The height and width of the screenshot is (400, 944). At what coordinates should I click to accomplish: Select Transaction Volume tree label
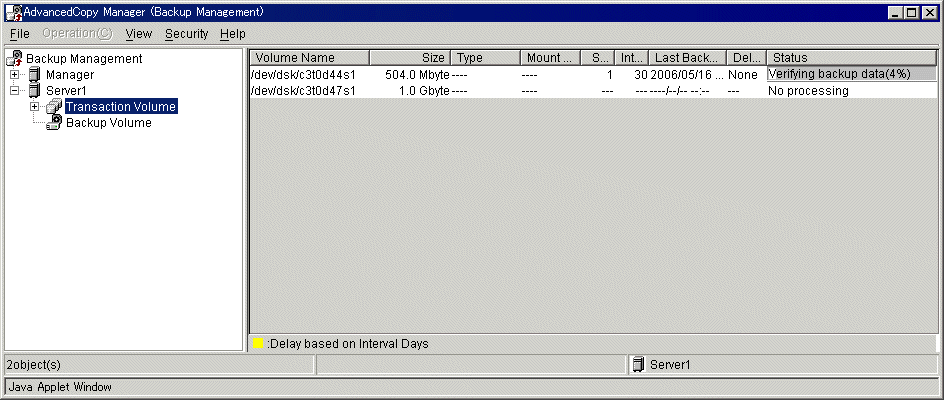click(121, 107)
